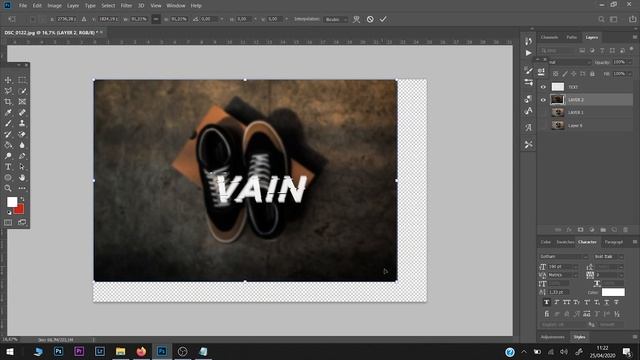Viewport: 640px width, 360px height.
Task: Toggle lock transparent pixels
Action: tap(556, 74)
